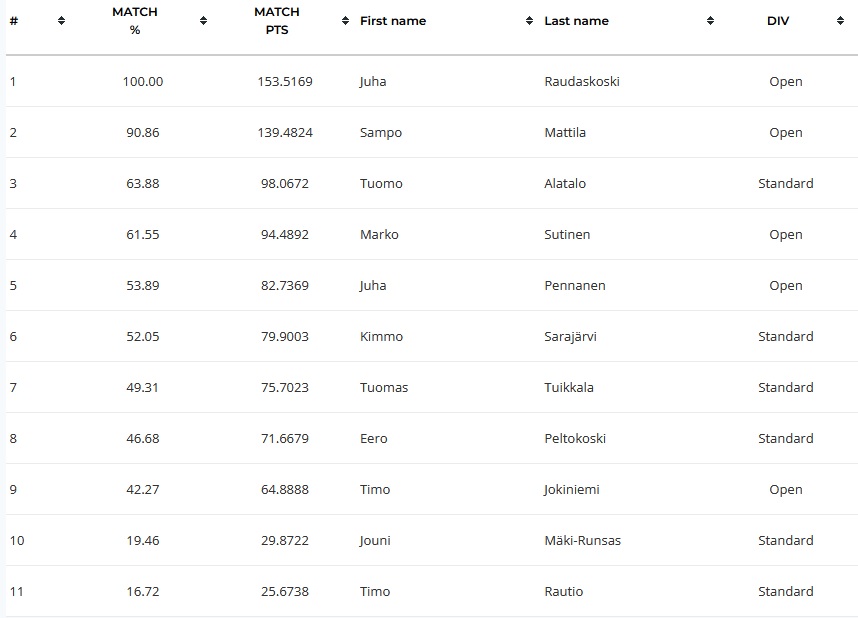Select the MATCH PTS column header
858x618 pixels.
[277, 21]
